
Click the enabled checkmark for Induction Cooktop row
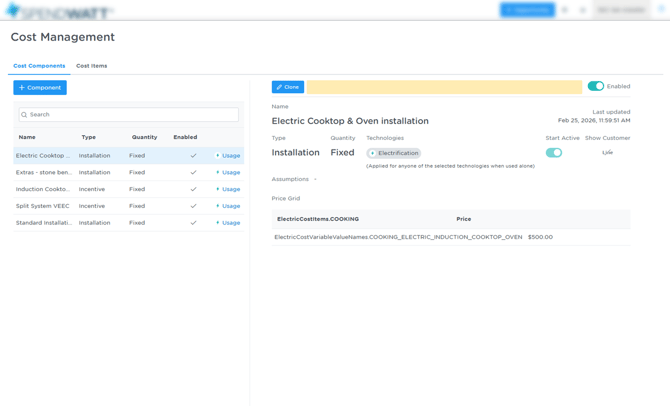[193, 189]
